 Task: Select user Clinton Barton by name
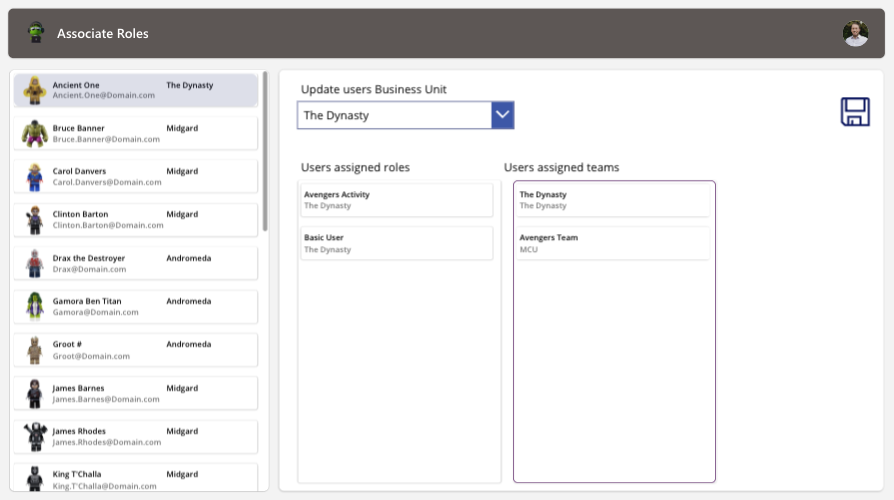pos(80,214)
